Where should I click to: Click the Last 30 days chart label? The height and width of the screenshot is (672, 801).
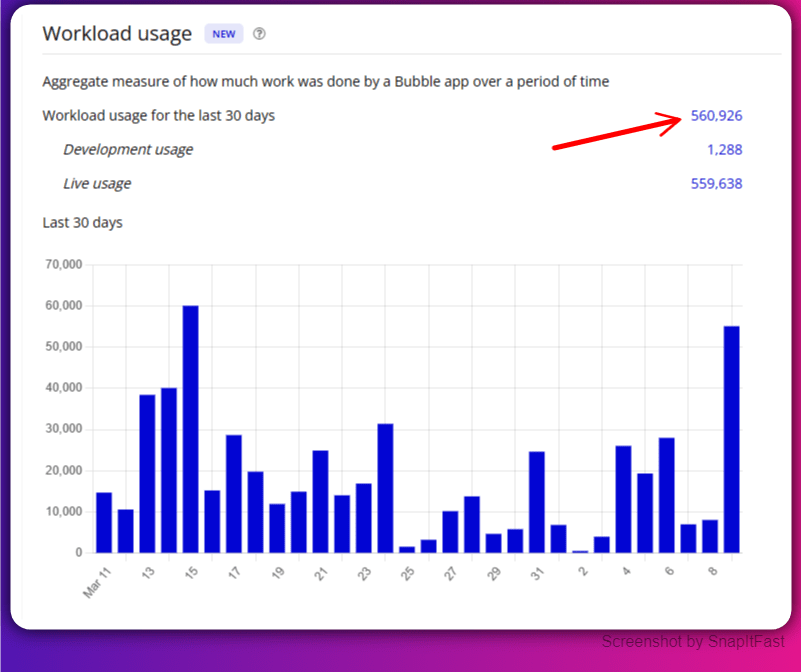tap(82, 223)
